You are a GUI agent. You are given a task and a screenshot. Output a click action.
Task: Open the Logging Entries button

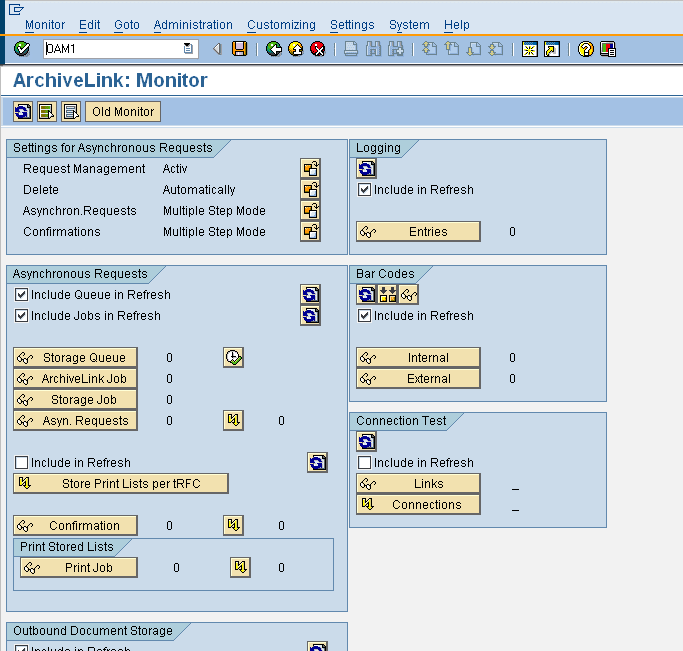[418, 231]
